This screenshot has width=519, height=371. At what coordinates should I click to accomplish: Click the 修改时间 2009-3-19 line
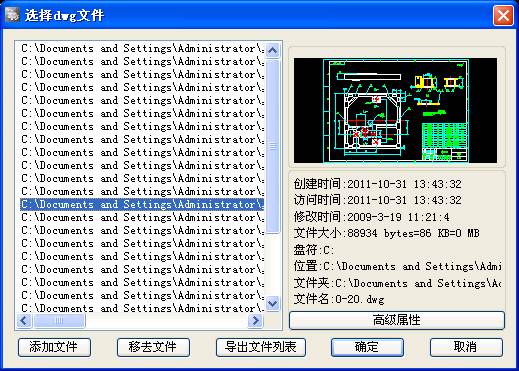pyautogui.click(x=372, y=217)
